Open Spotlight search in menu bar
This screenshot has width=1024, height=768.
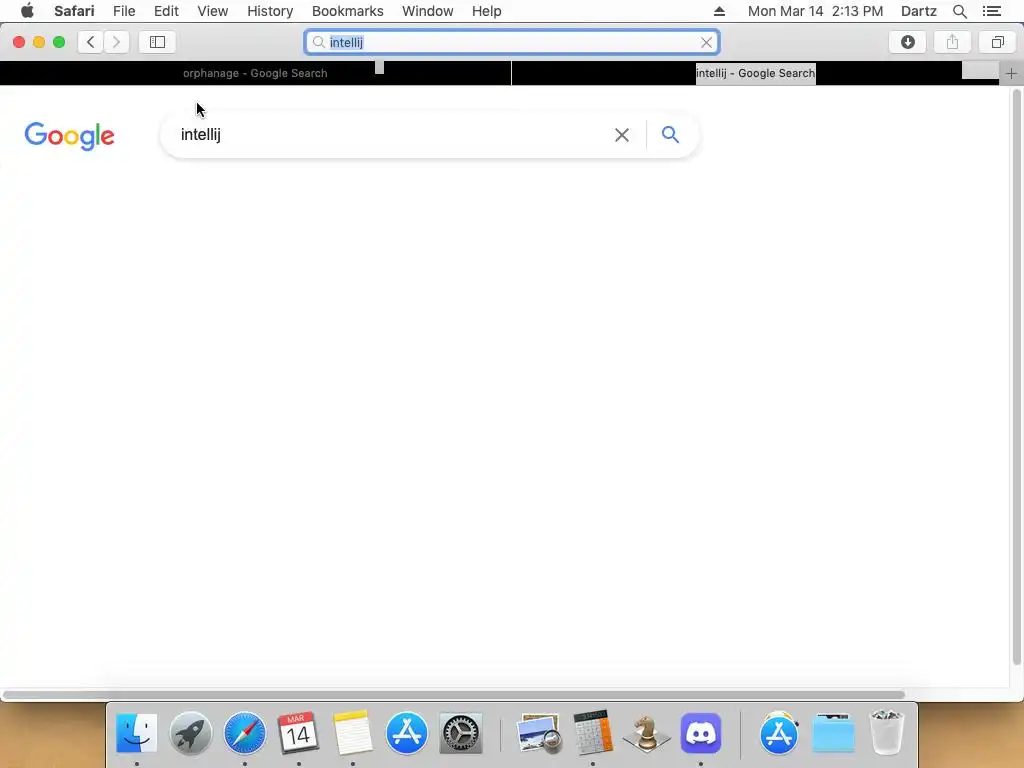(959, 11)
